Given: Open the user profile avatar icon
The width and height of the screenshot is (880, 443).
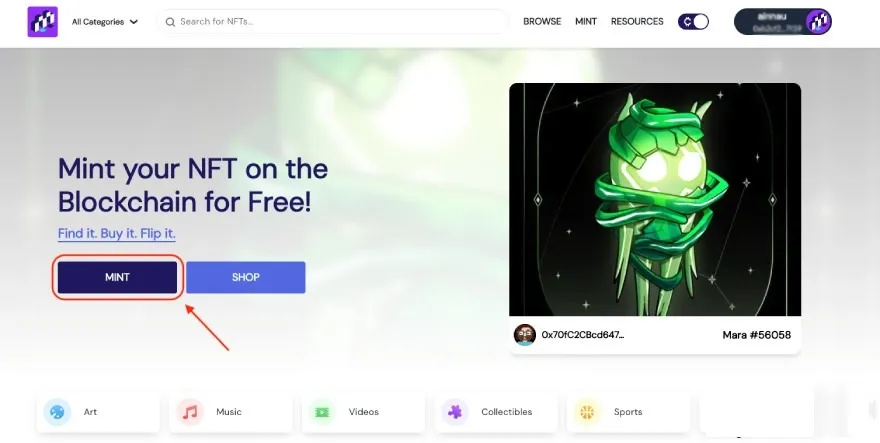Looking at the screenshot, I should (x=818, y=22).
